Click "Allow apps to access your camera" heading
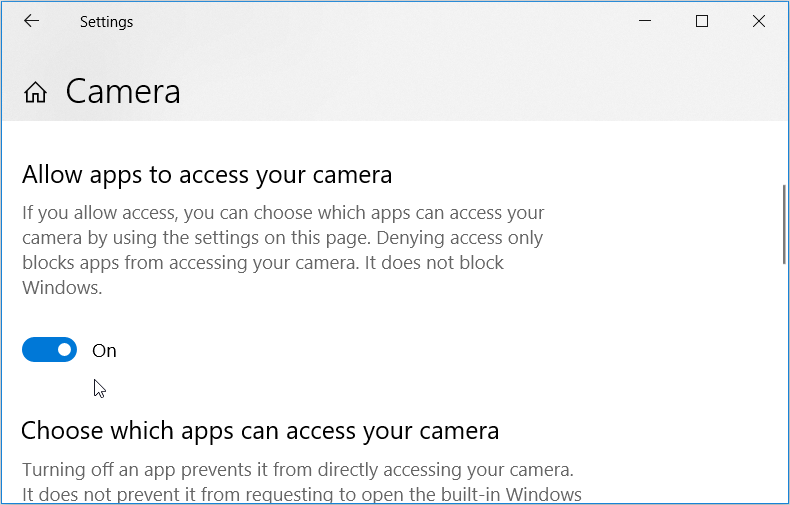 [x=207, y=175]
